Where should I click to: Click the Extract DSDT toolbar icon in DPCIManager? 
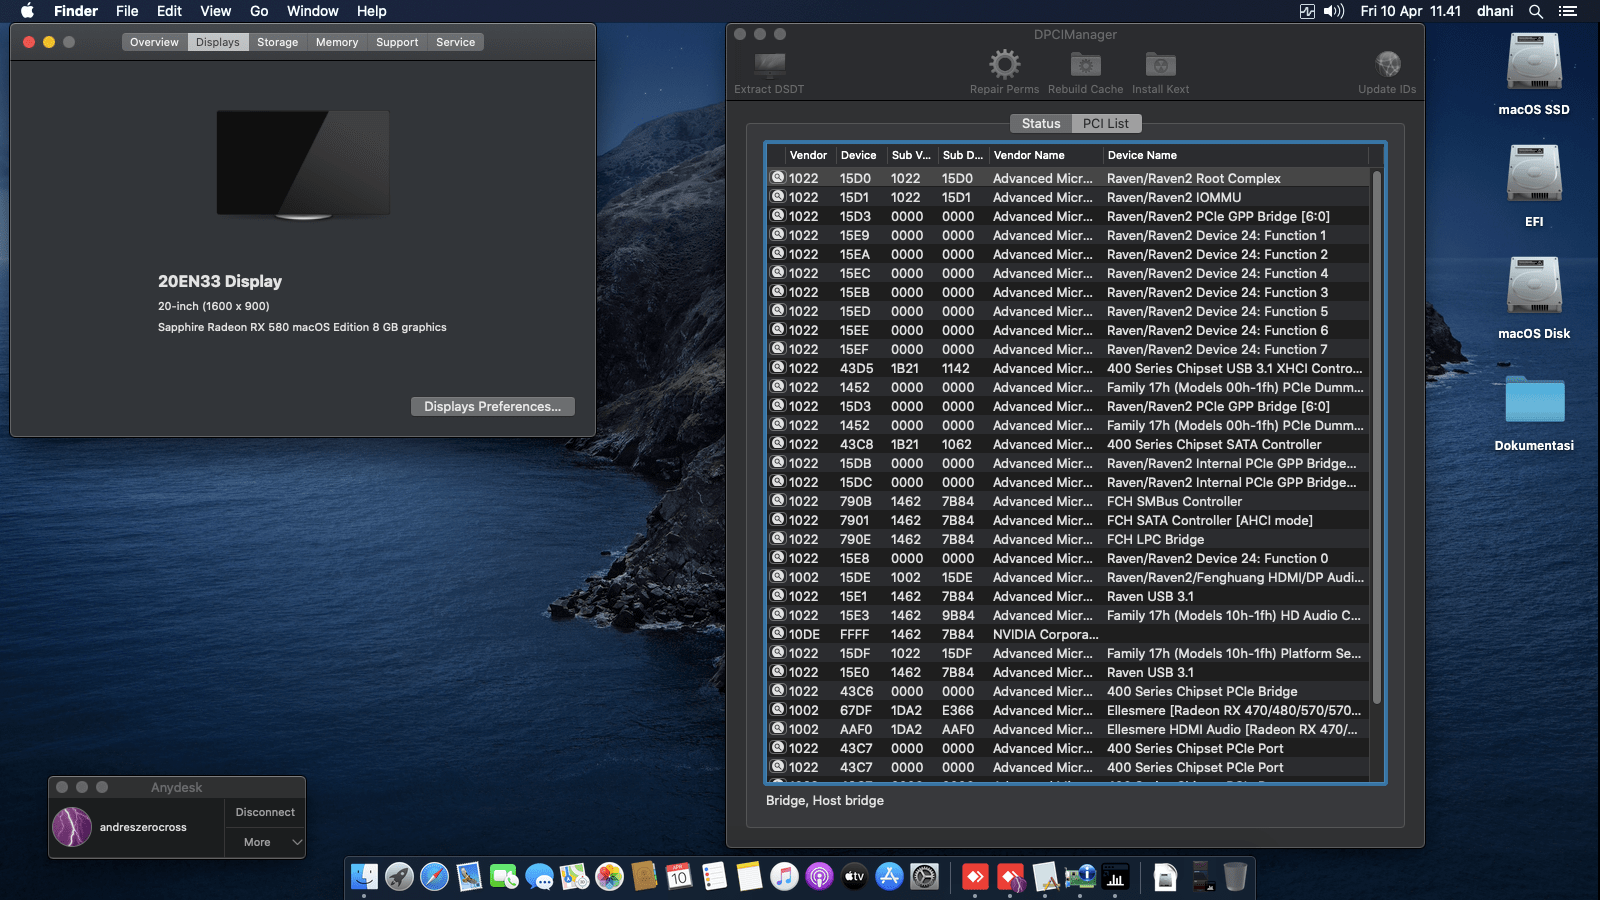tap(769, 65)
